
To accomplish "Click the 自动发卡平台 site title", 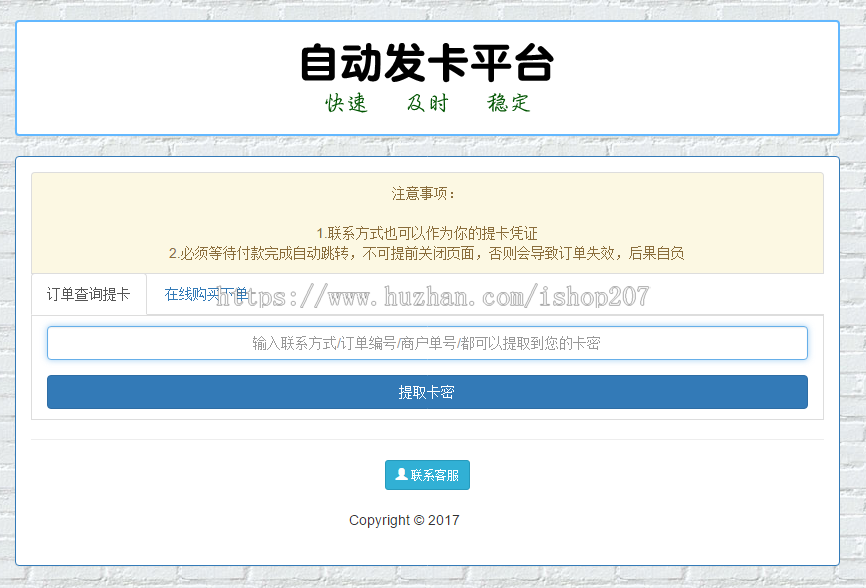I will pyautogui.click(x=428, y=62).
